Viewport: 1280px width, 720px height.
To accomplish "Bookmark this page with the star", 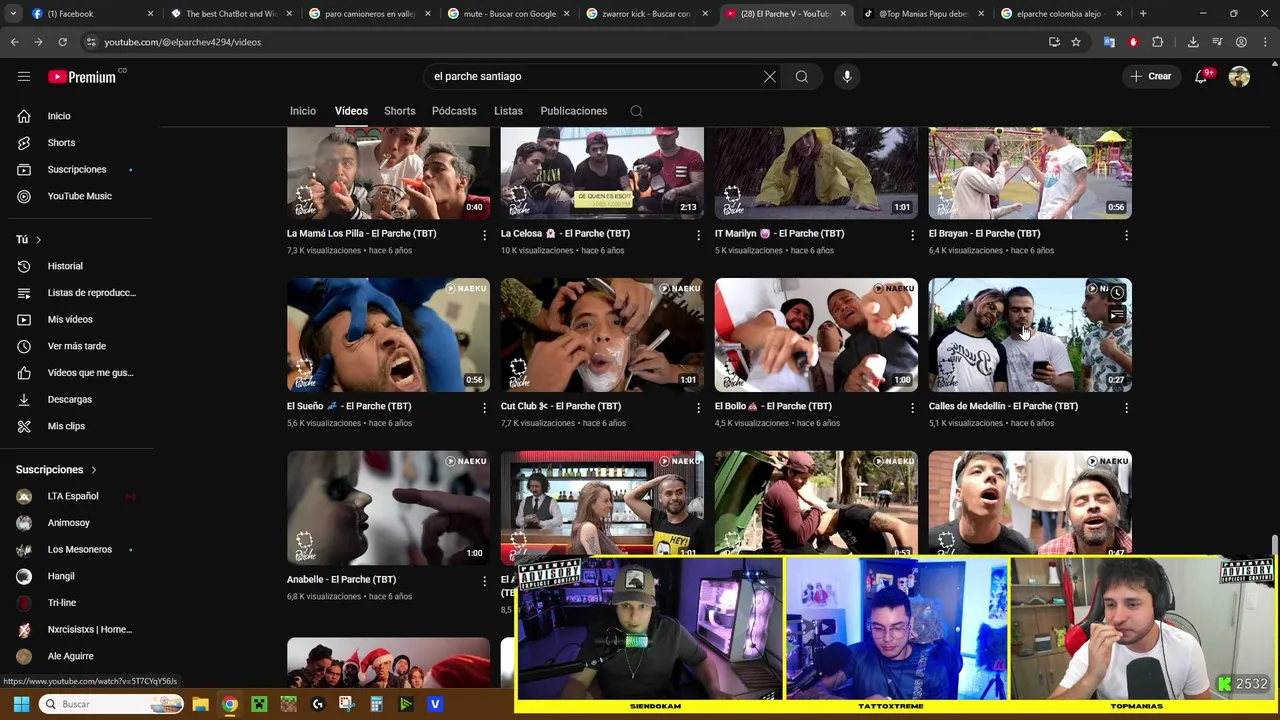I will [x=1076, y=42].
